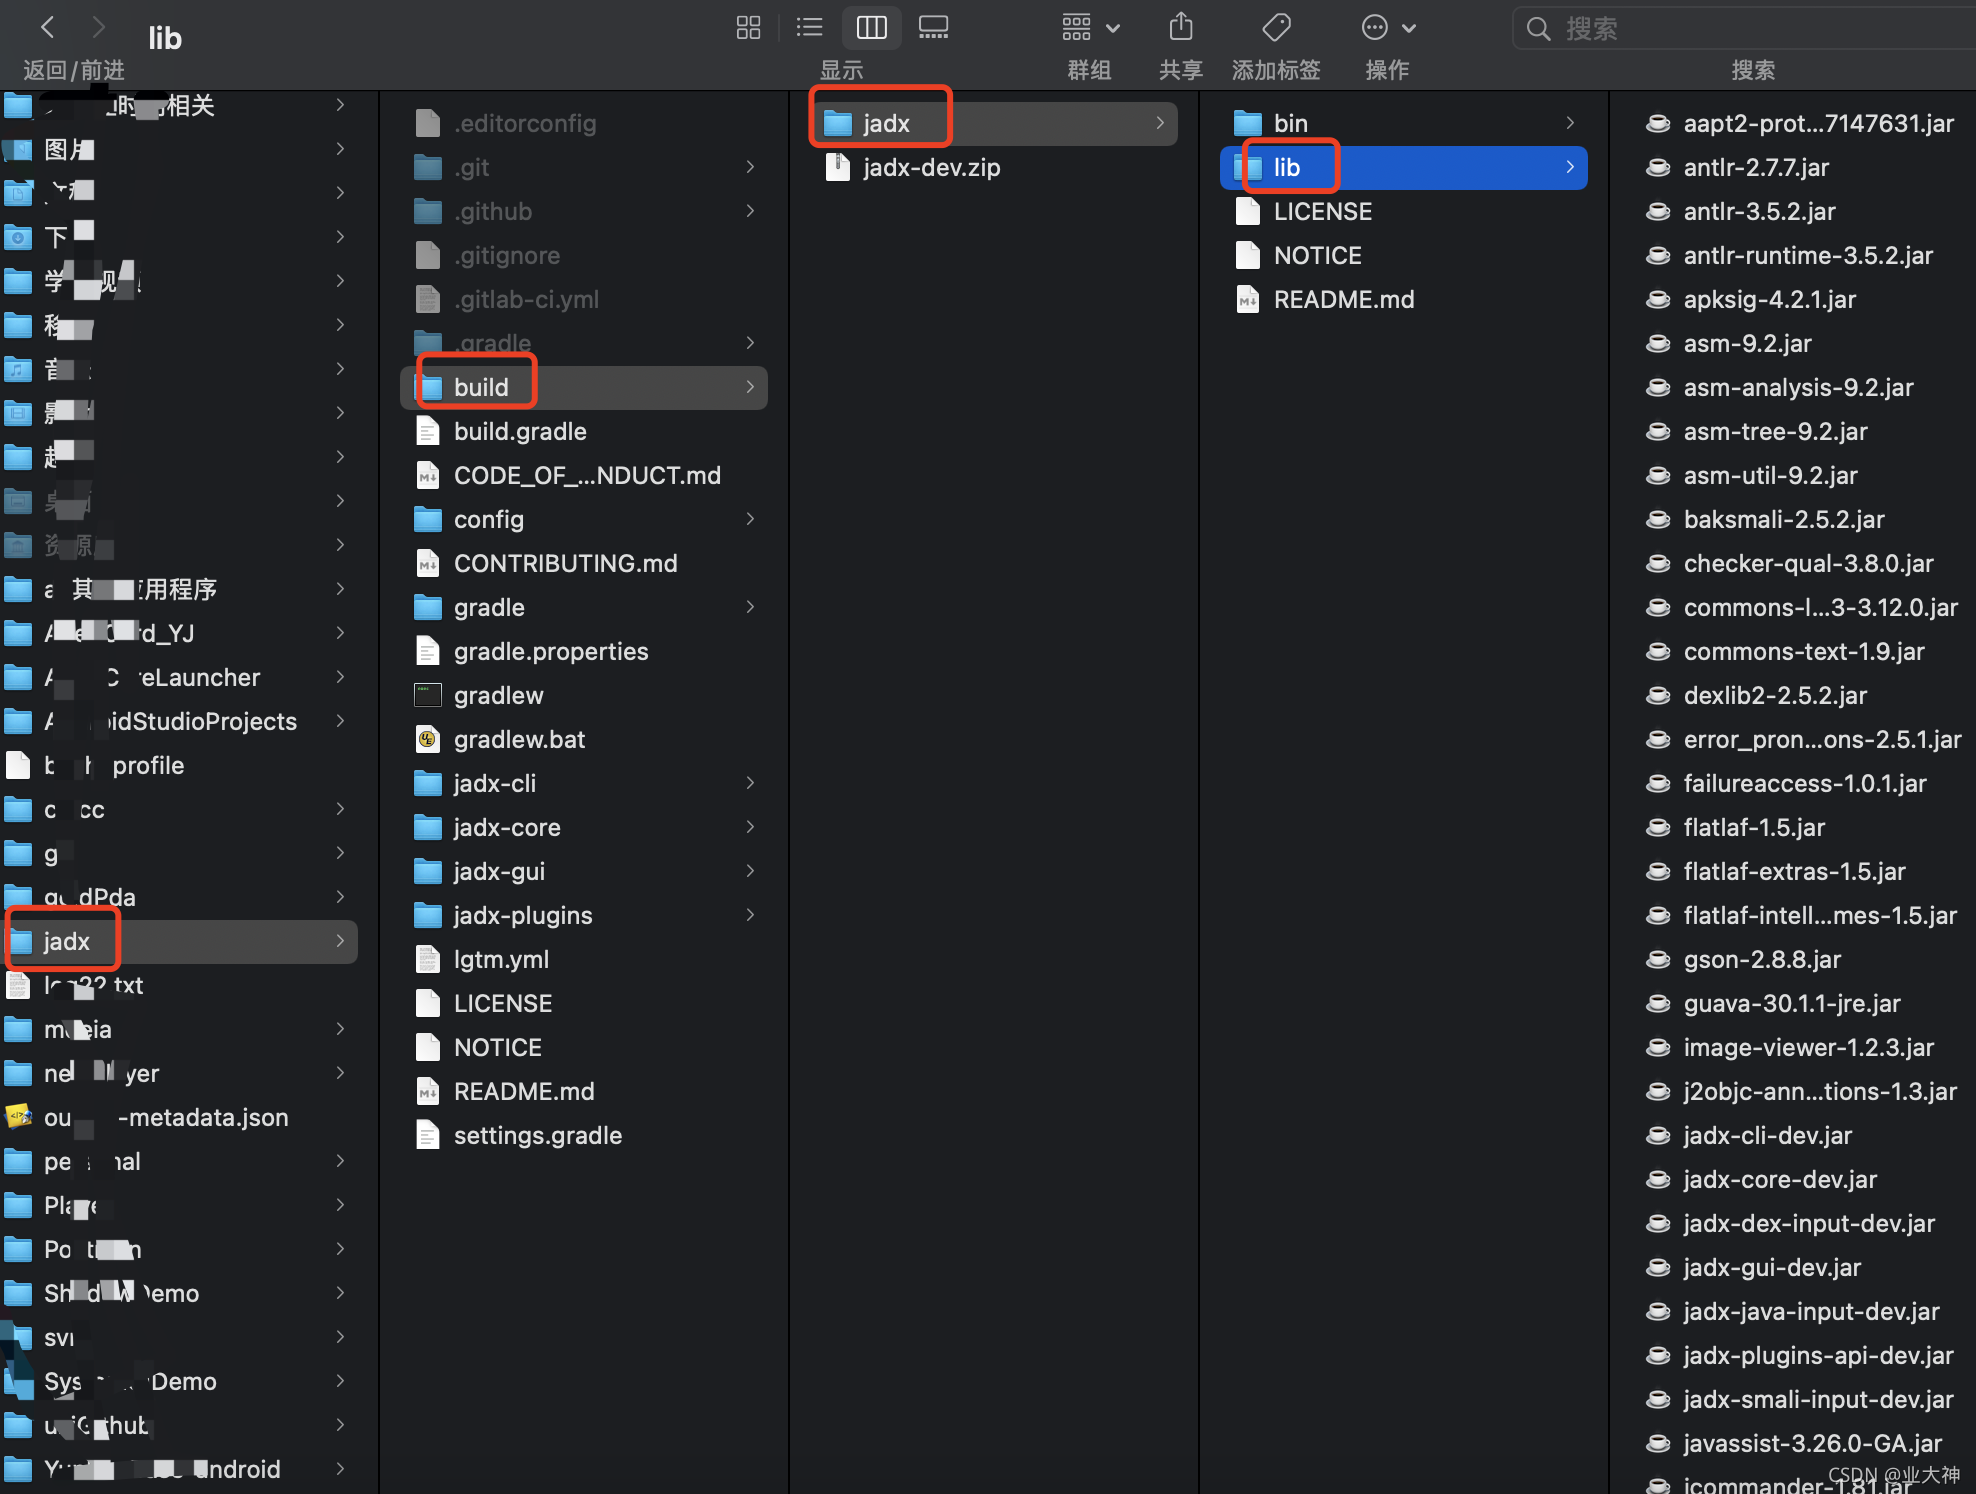
Task: Open the group-by options dropdown
Action: (x=1090, y=27)
